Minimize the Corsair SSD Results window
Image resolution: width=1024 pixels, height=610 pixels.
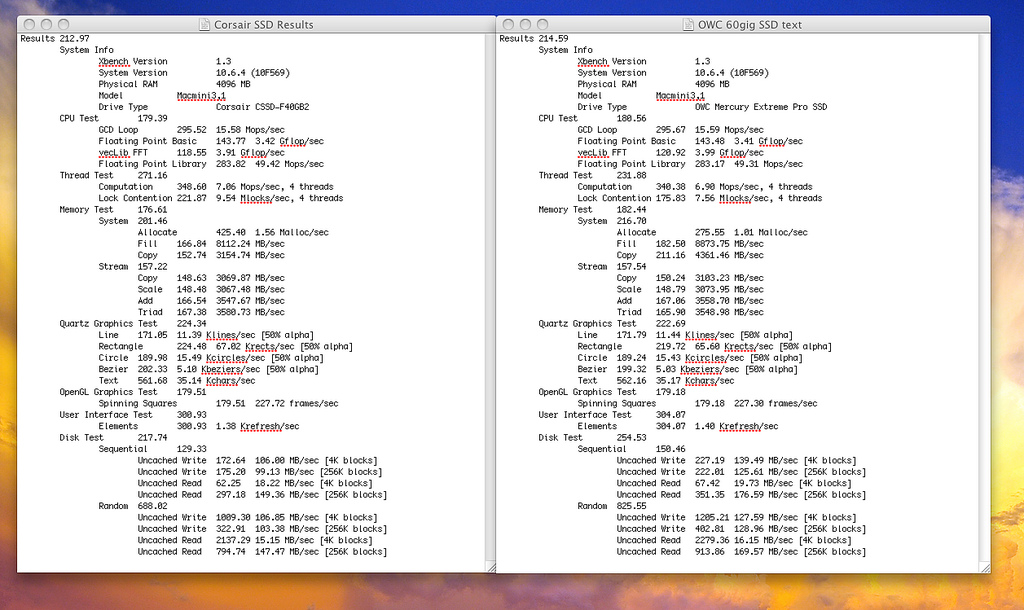(x=46, y=24)
